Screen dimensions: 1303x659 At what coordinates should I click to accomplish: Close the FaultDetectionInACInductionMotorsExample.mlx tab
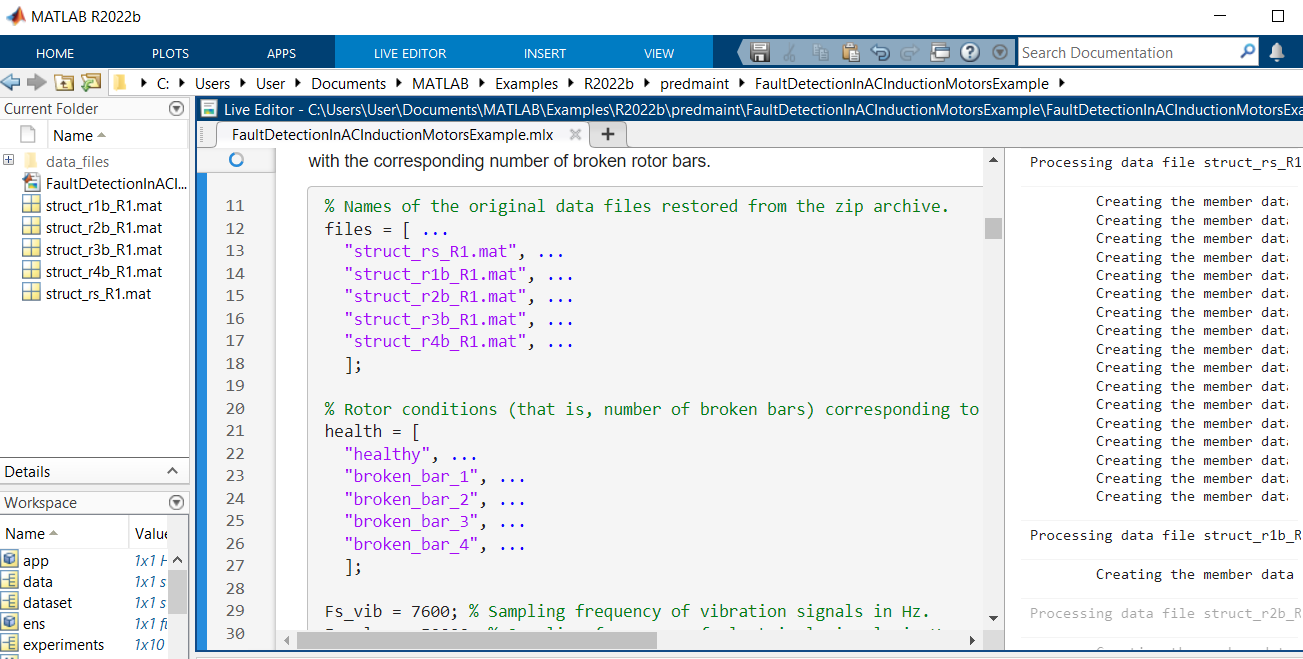(575, 134)
